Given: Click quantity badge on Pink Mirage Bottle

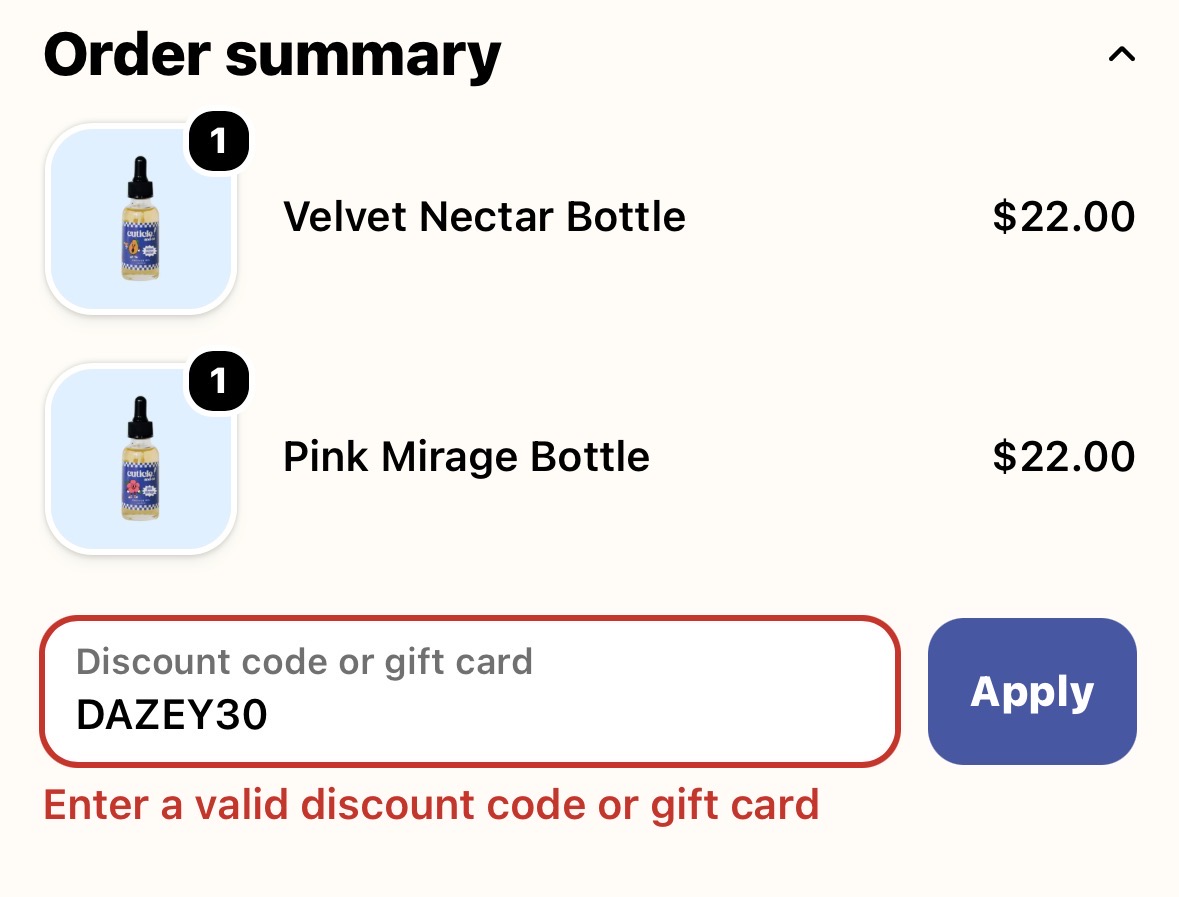Looking at the screenshot, I should pyautogui.click(x=219, y=380).
